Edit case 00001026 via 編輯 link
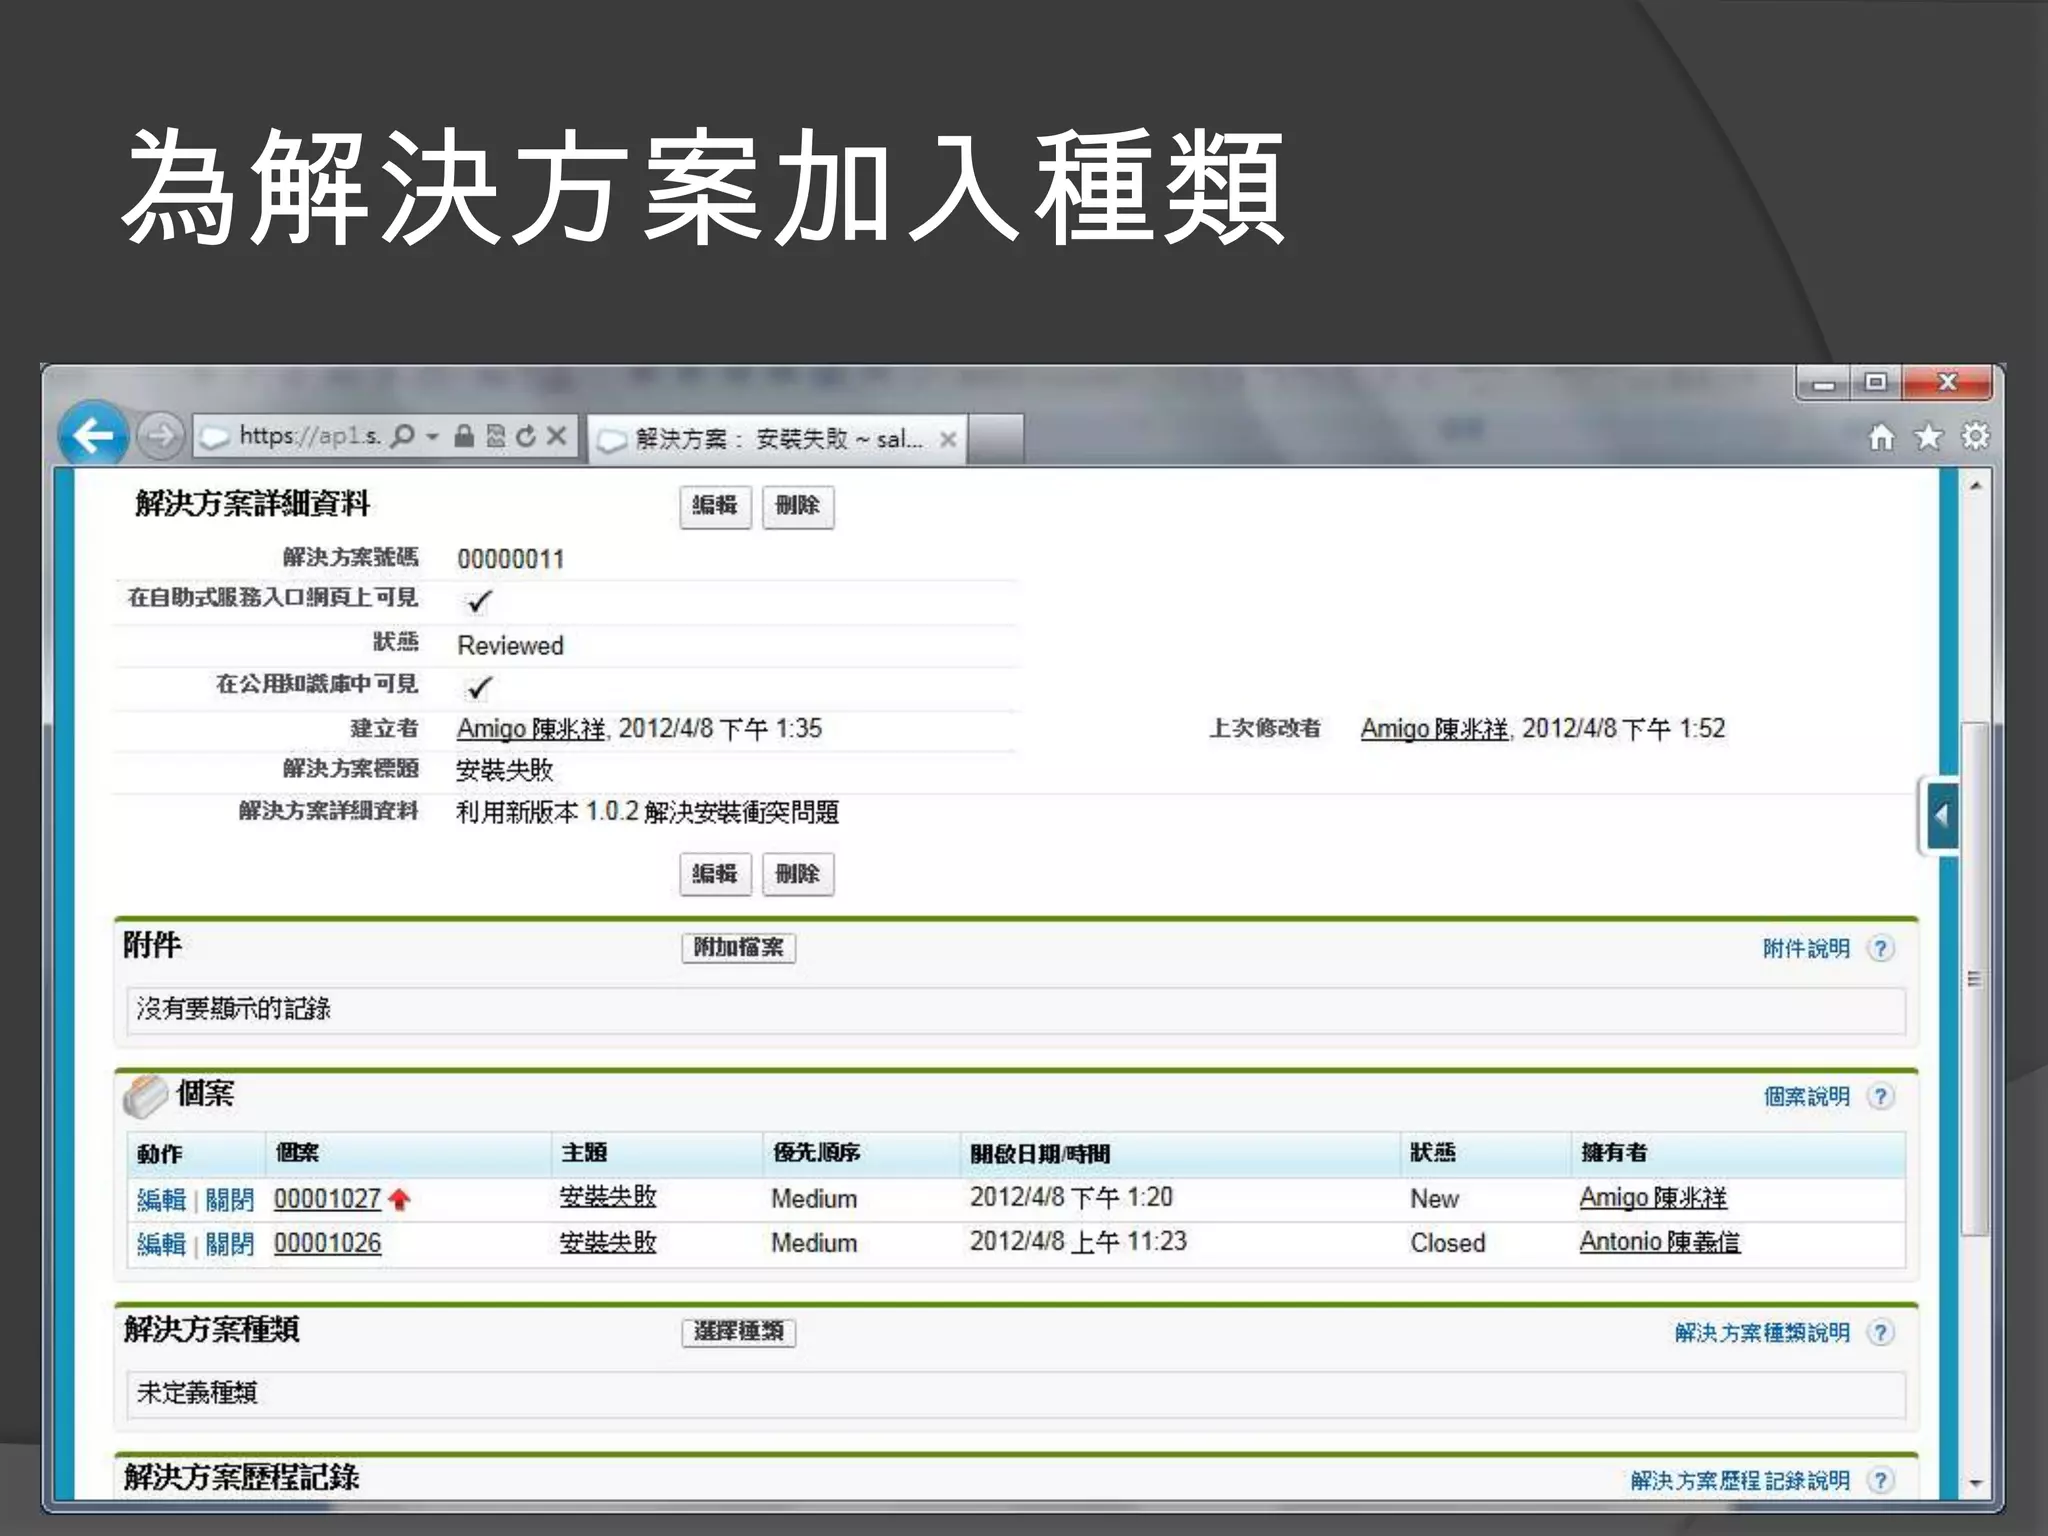The image size is (2048, 1536). (x=161, y=1244)
